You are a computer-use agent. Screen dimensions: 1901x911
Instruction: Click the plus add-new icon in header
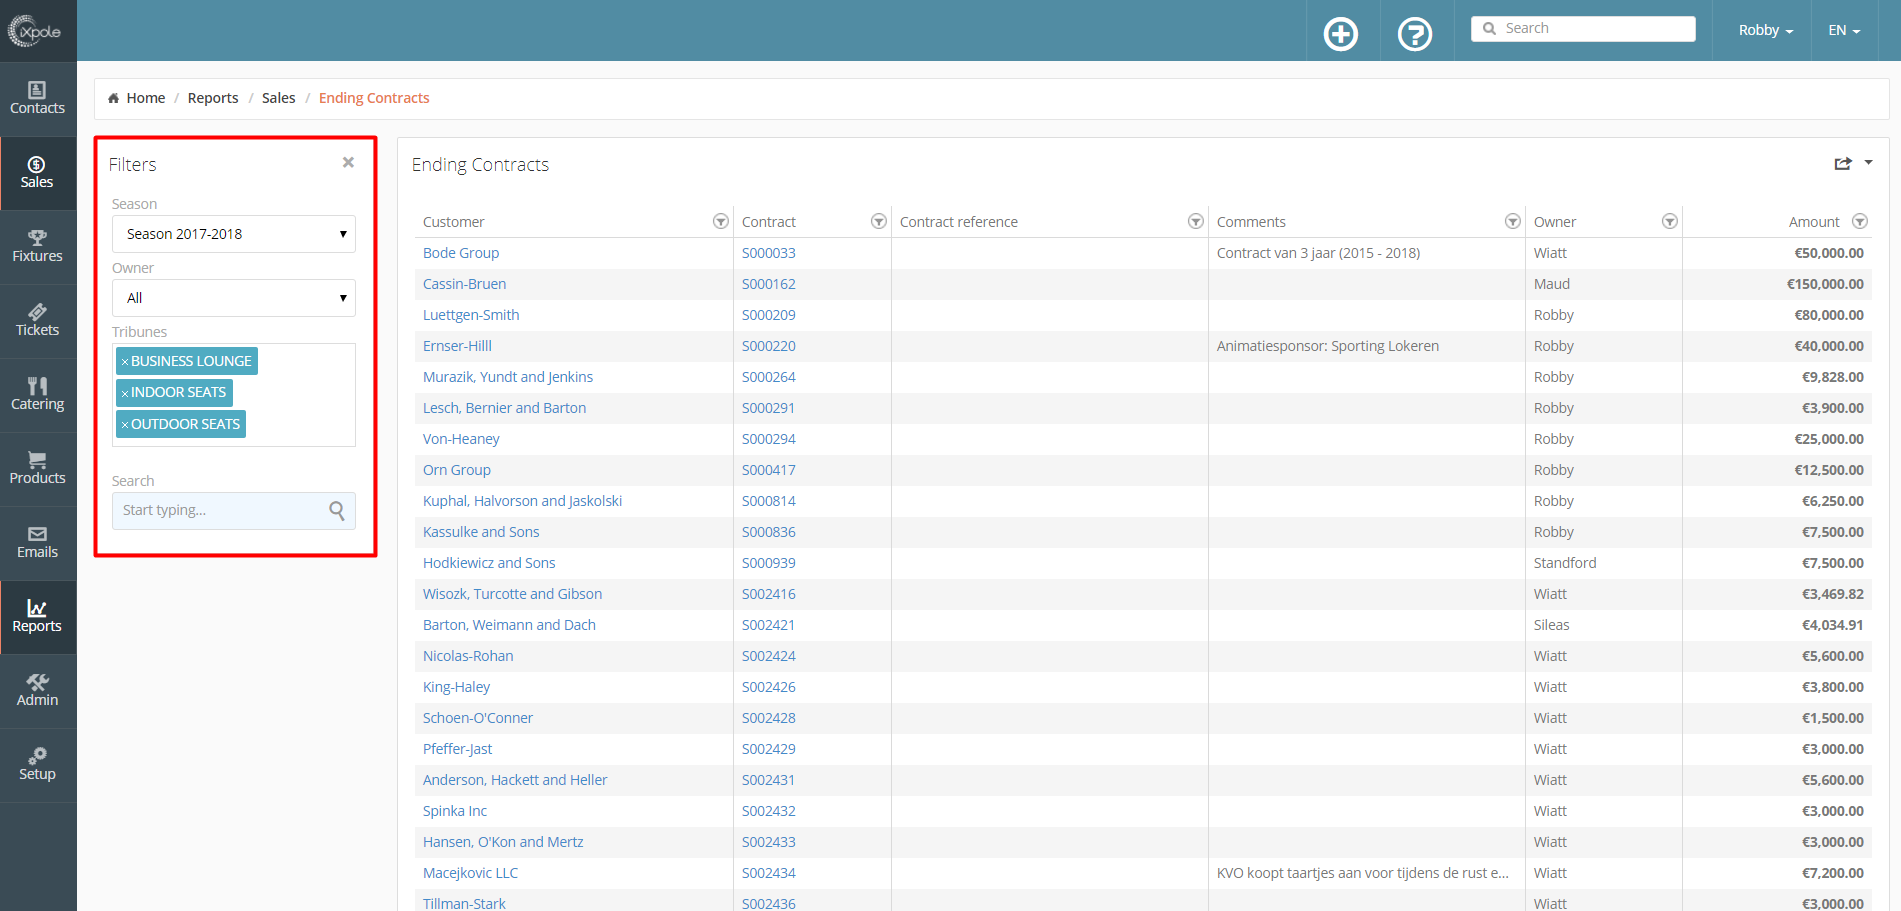pyautogui.click(x=1341, y=34)
